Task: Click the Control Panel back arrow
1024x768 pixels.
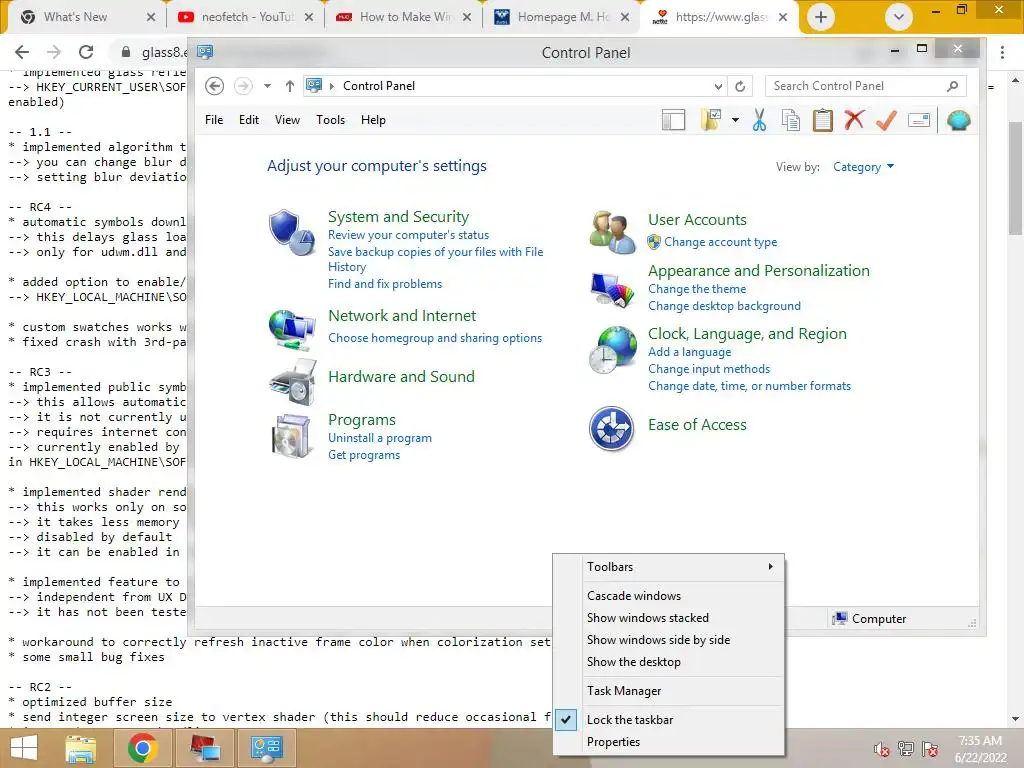Action: pyautogui.click(x=214, y=86)
